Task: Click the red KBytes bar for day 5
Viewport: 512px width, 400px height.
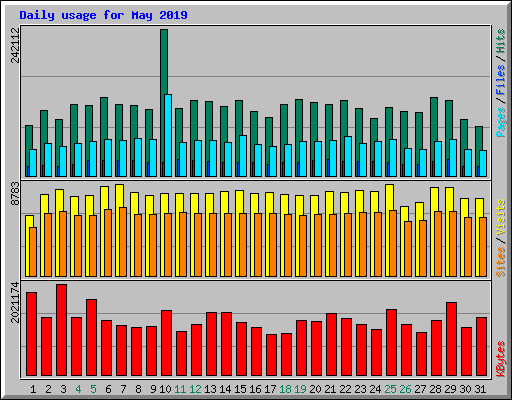Action: [91, 337]
